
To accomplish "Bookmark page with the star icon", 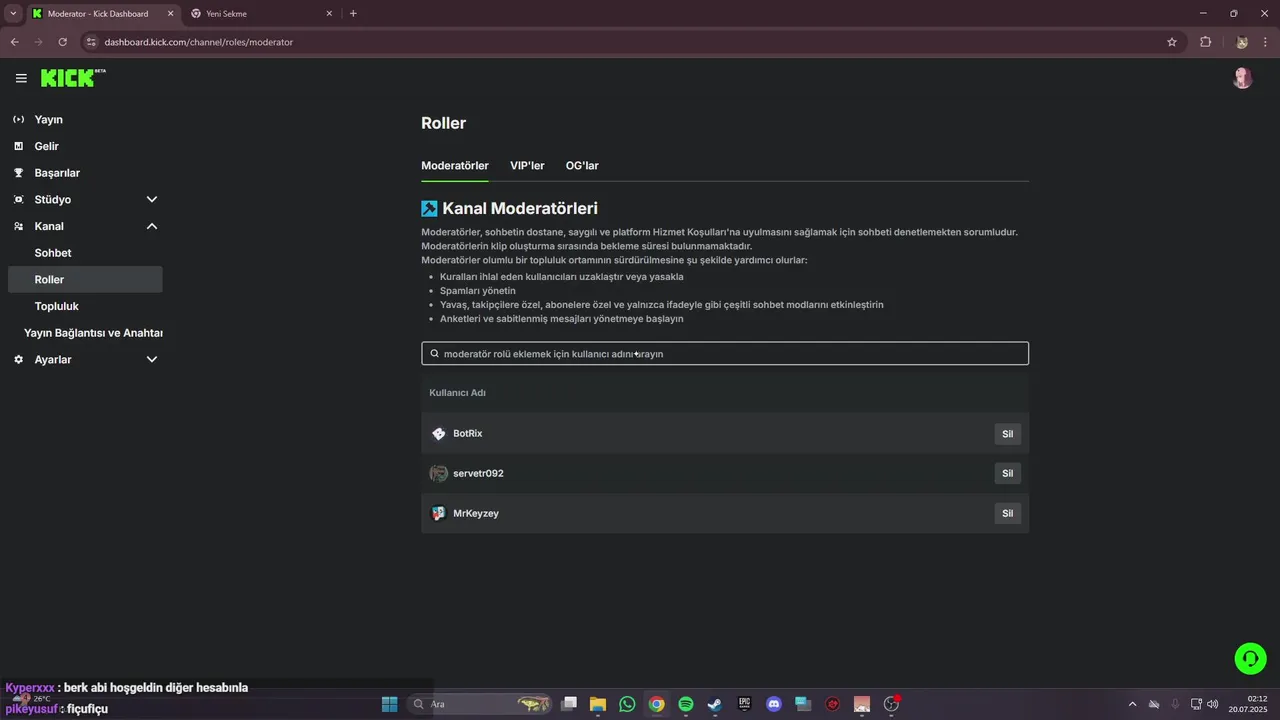I will [x=1172, y=42].
